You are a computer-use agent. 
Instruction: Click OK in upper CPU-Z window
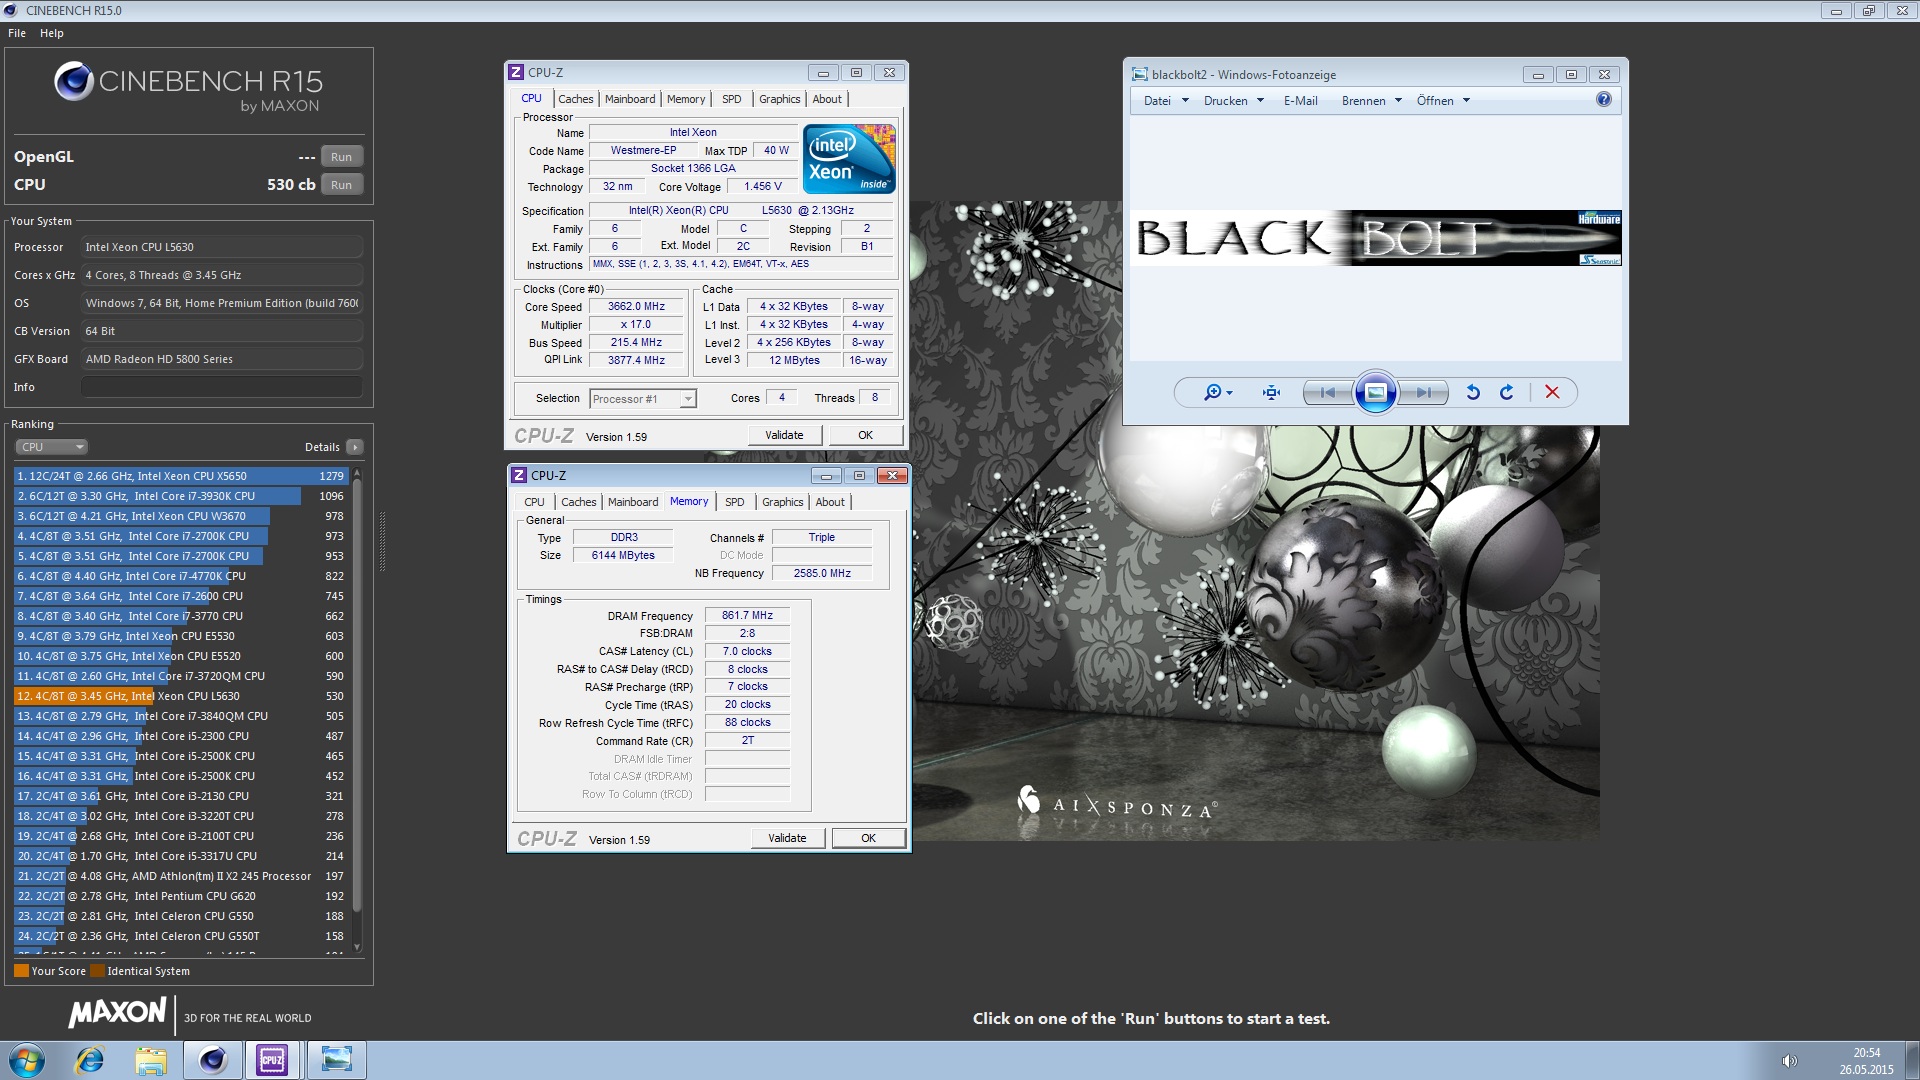[x=866, y=435]
